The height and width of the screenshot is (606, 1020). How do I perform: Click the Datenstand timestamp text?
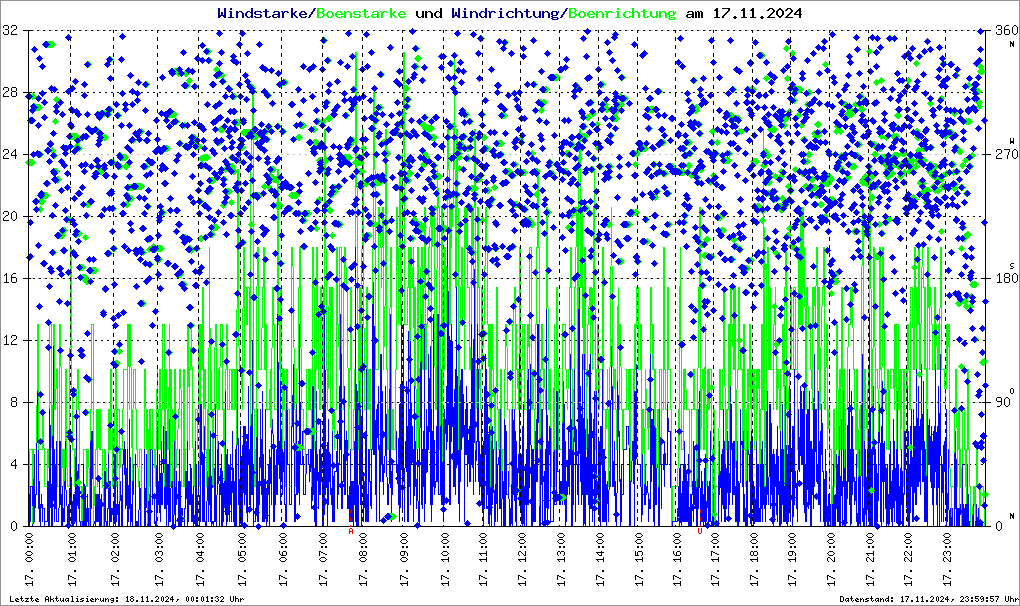(928, 599)
